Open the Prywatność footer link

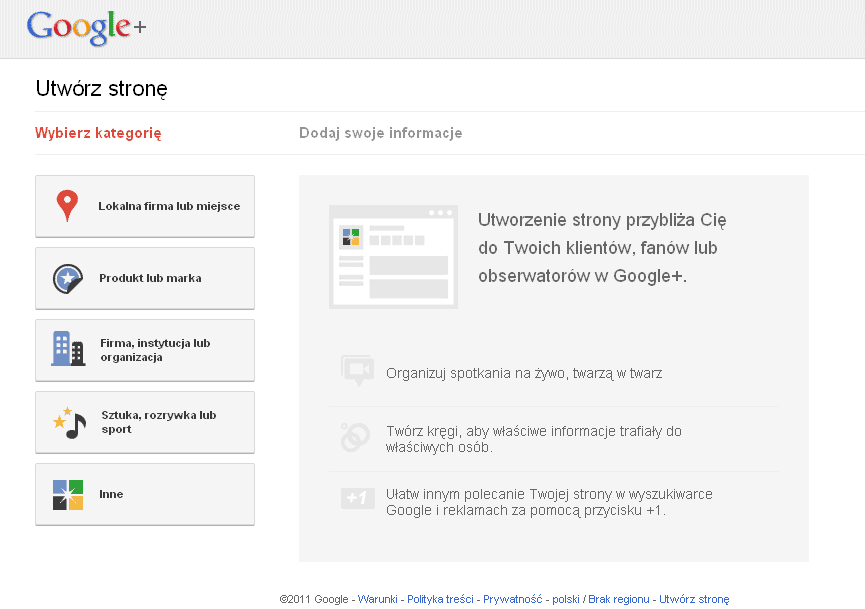(x=513, y=599)
